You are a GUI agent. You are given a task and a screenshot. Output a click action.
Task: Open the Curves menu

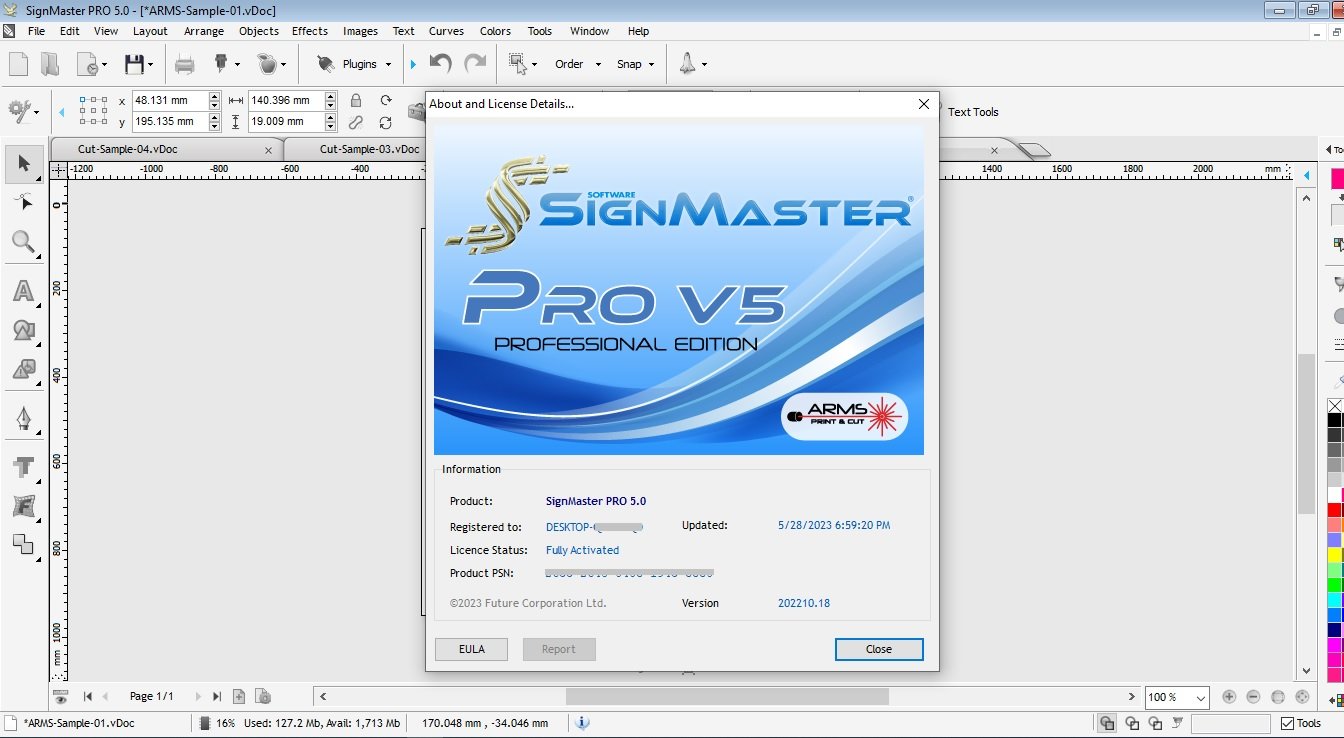pyautogui.click(x=446, y=31)
